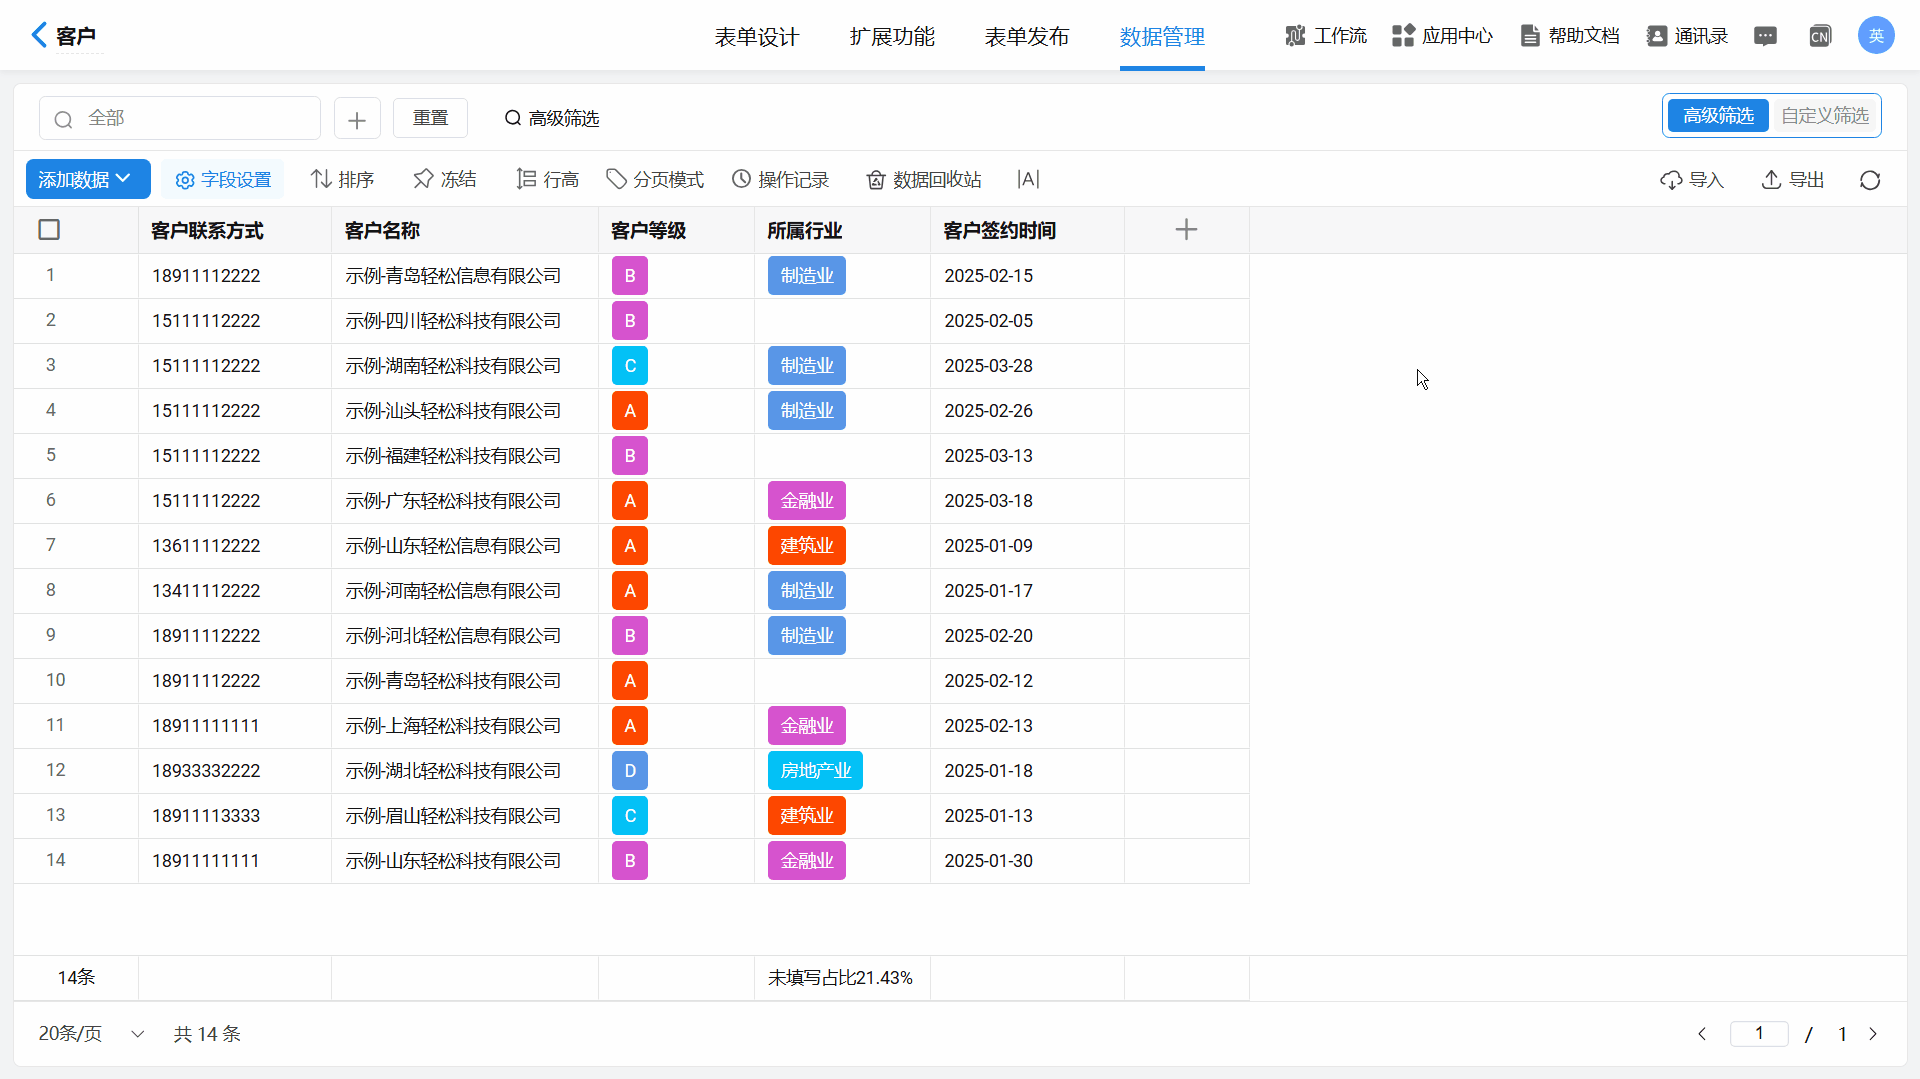Click the 重置 reset button

tap(430, 118)
